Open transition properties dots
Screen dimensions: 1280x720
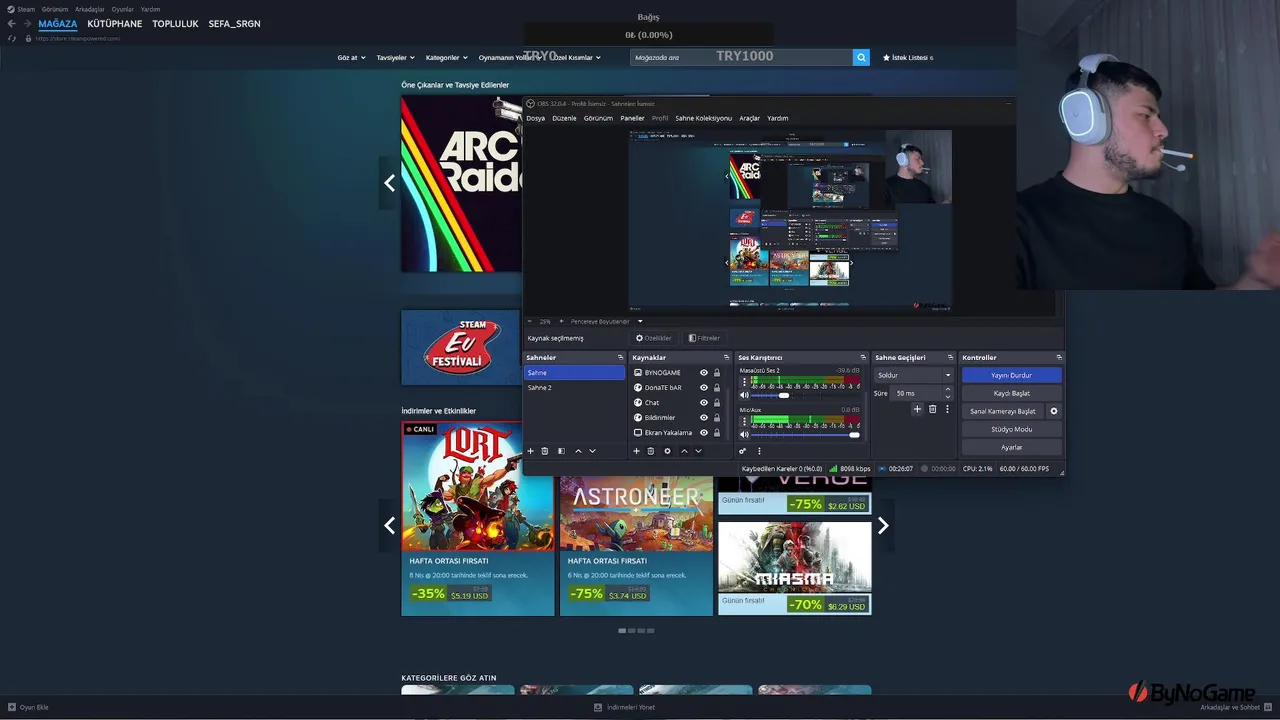point(947,409)
